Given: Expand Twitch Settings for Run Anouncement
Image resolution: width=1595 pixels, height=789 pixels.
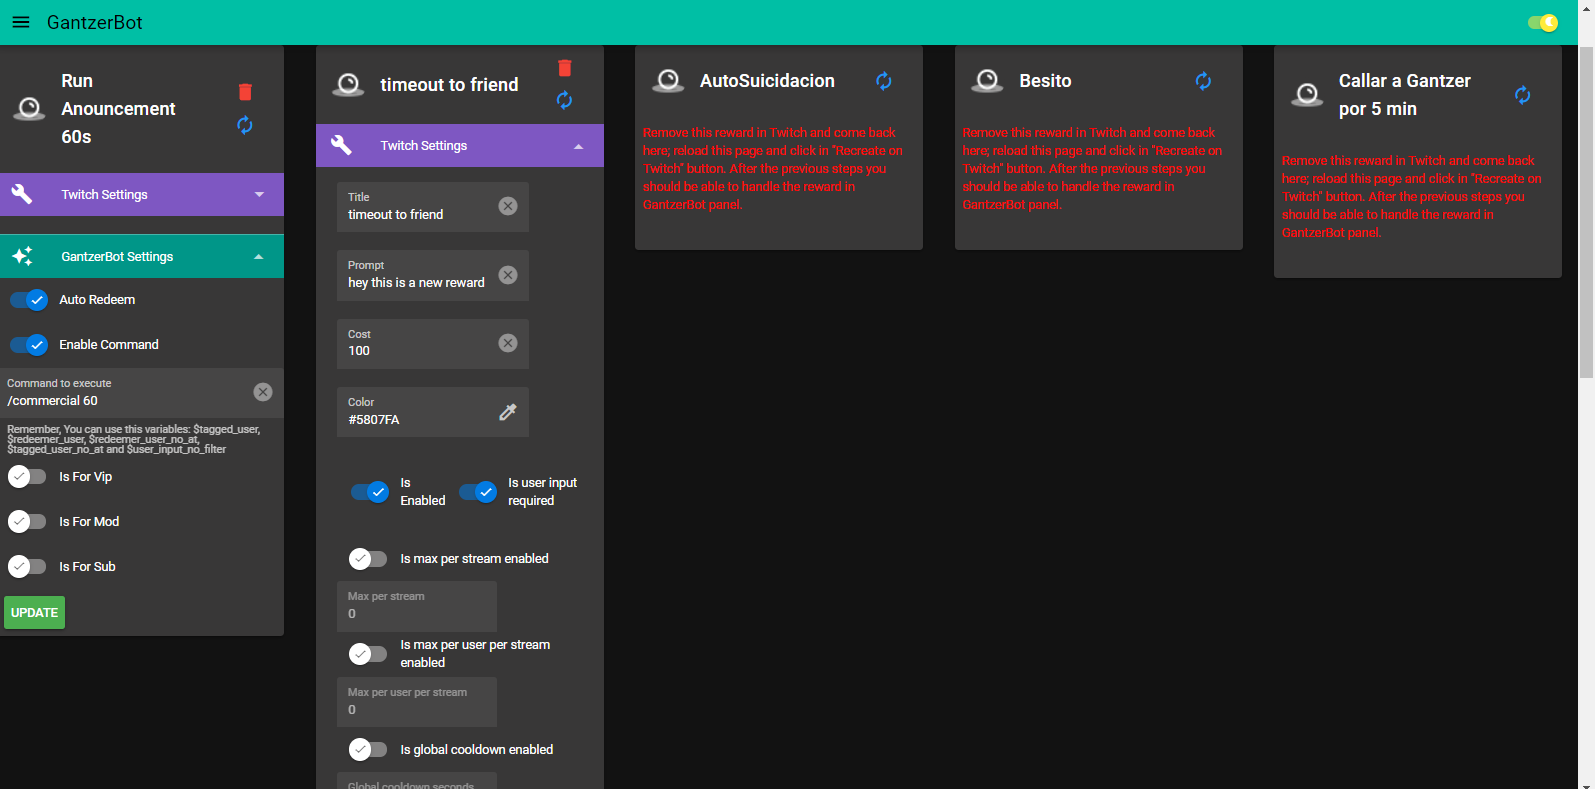Looking at the screenshot, I should (142, 195).
